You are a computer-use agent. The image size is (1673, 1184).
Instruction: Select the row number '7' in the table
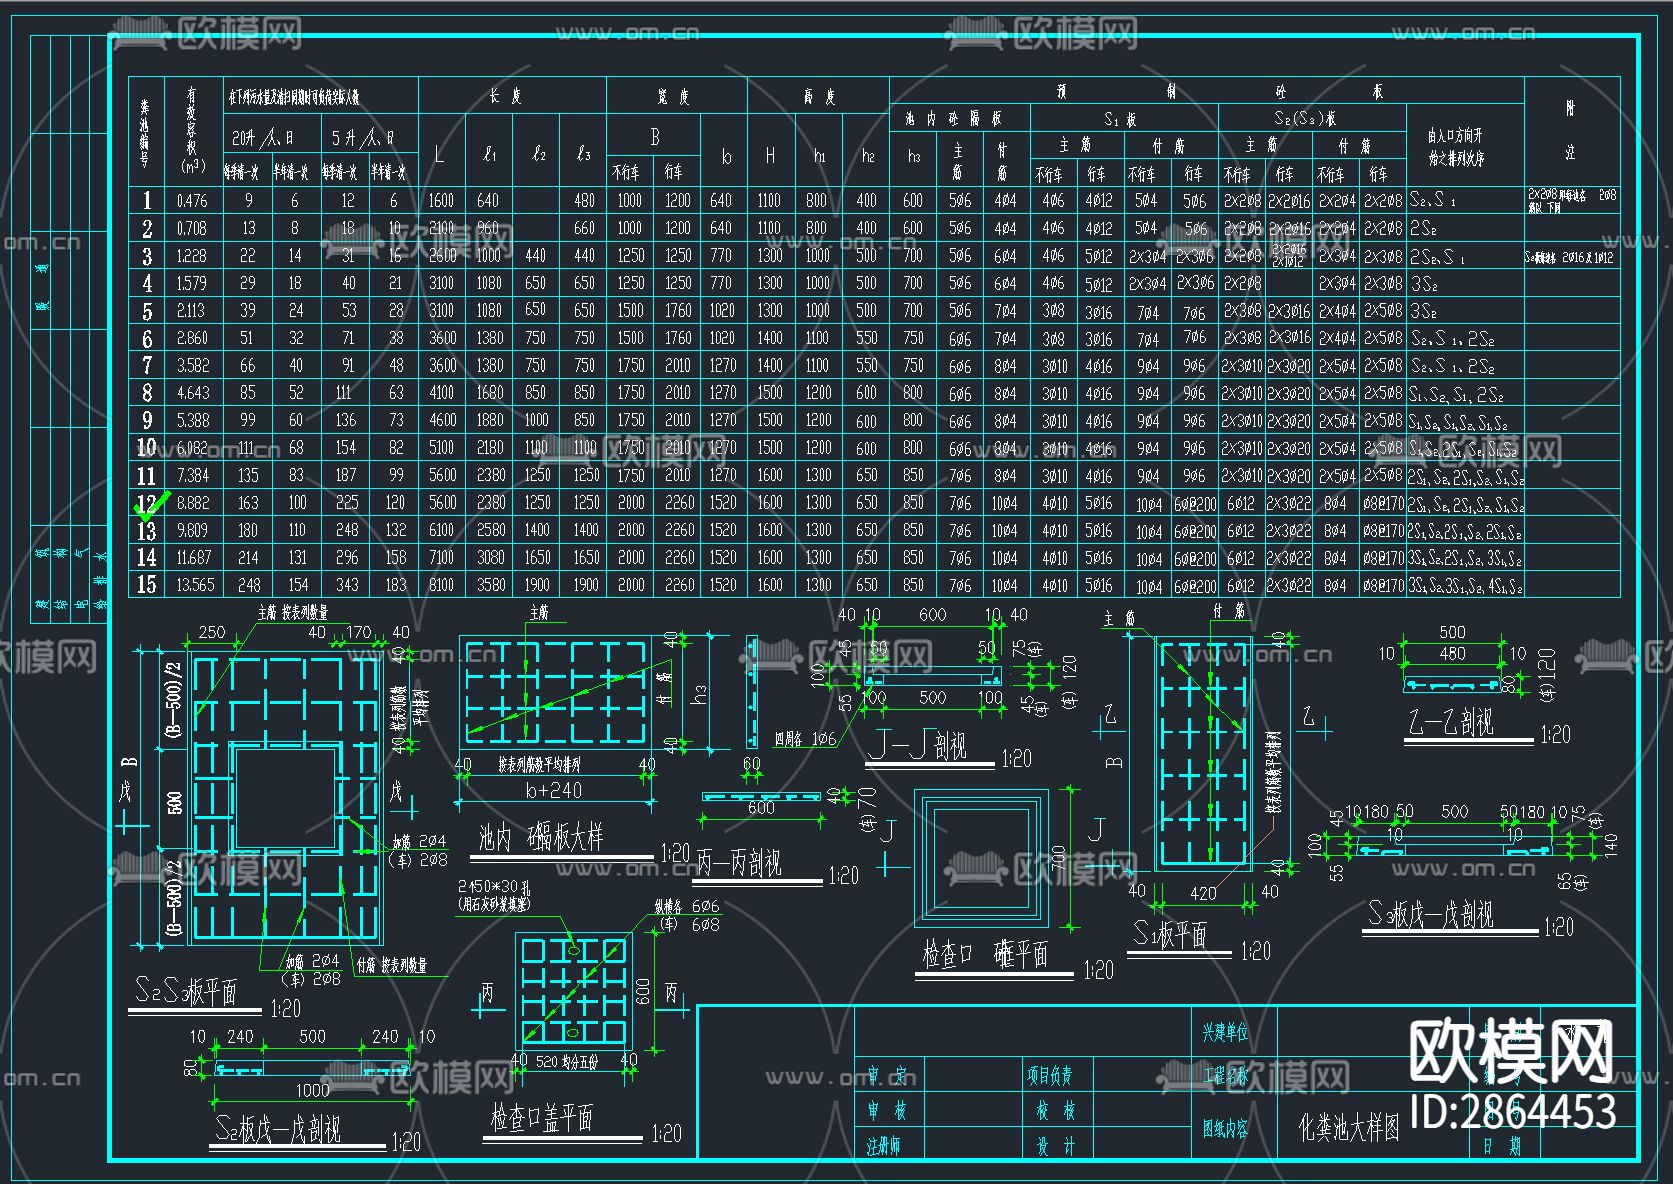pos(147,366)
